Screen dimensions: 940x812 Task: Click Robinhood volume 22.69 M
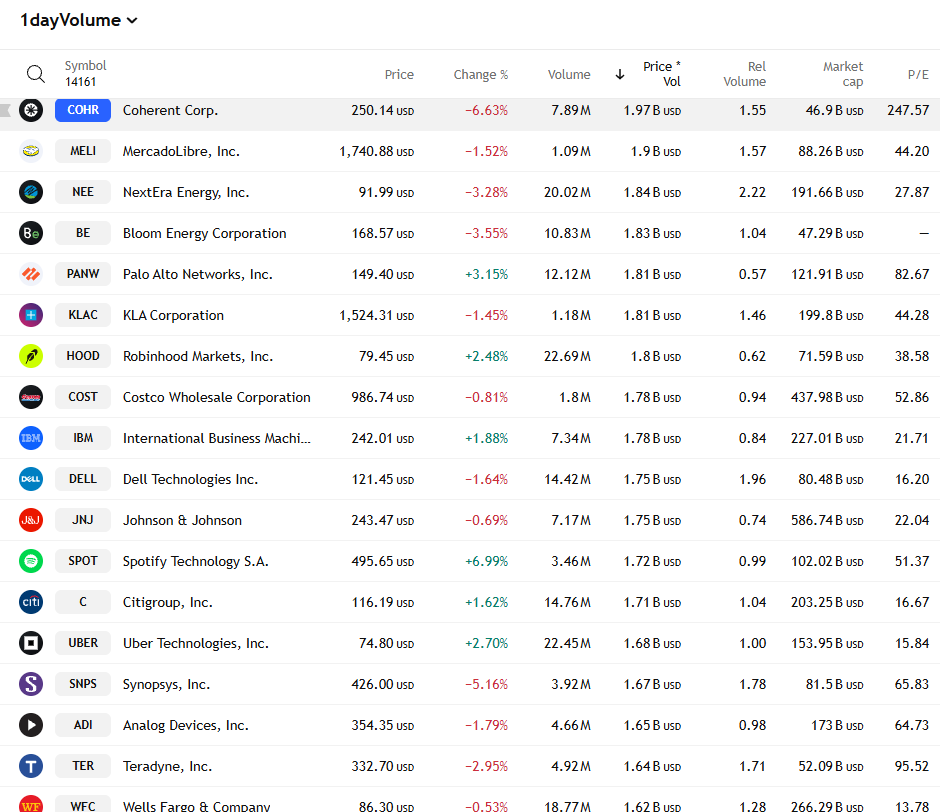click(567, 356)
